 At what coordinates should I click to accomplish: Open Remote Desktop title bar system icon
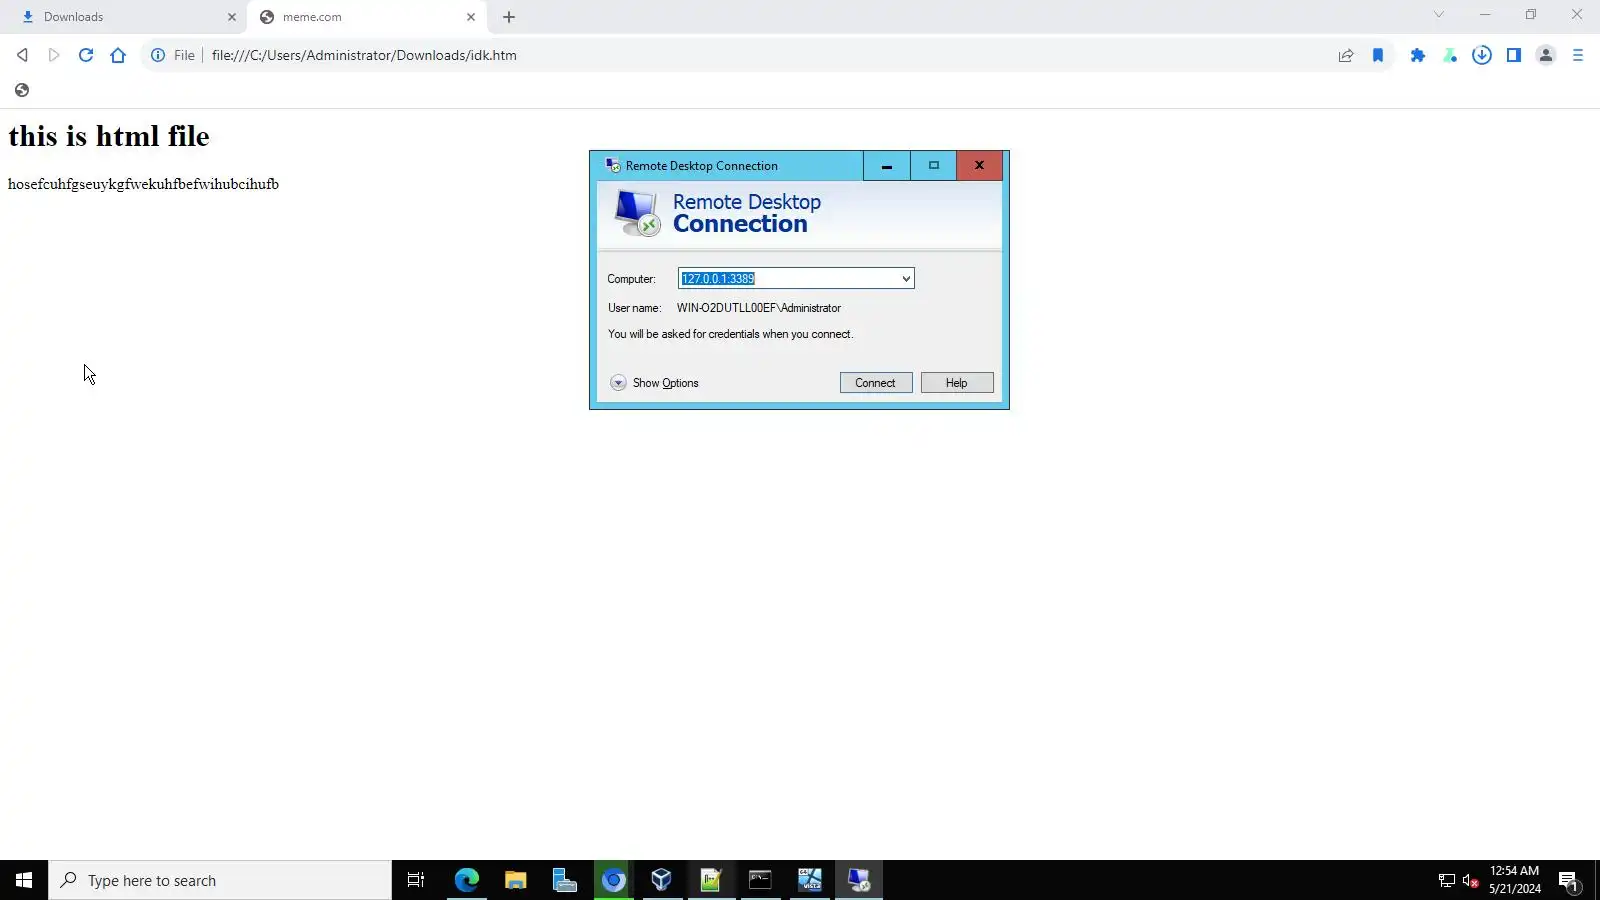[x=613, y=166]
